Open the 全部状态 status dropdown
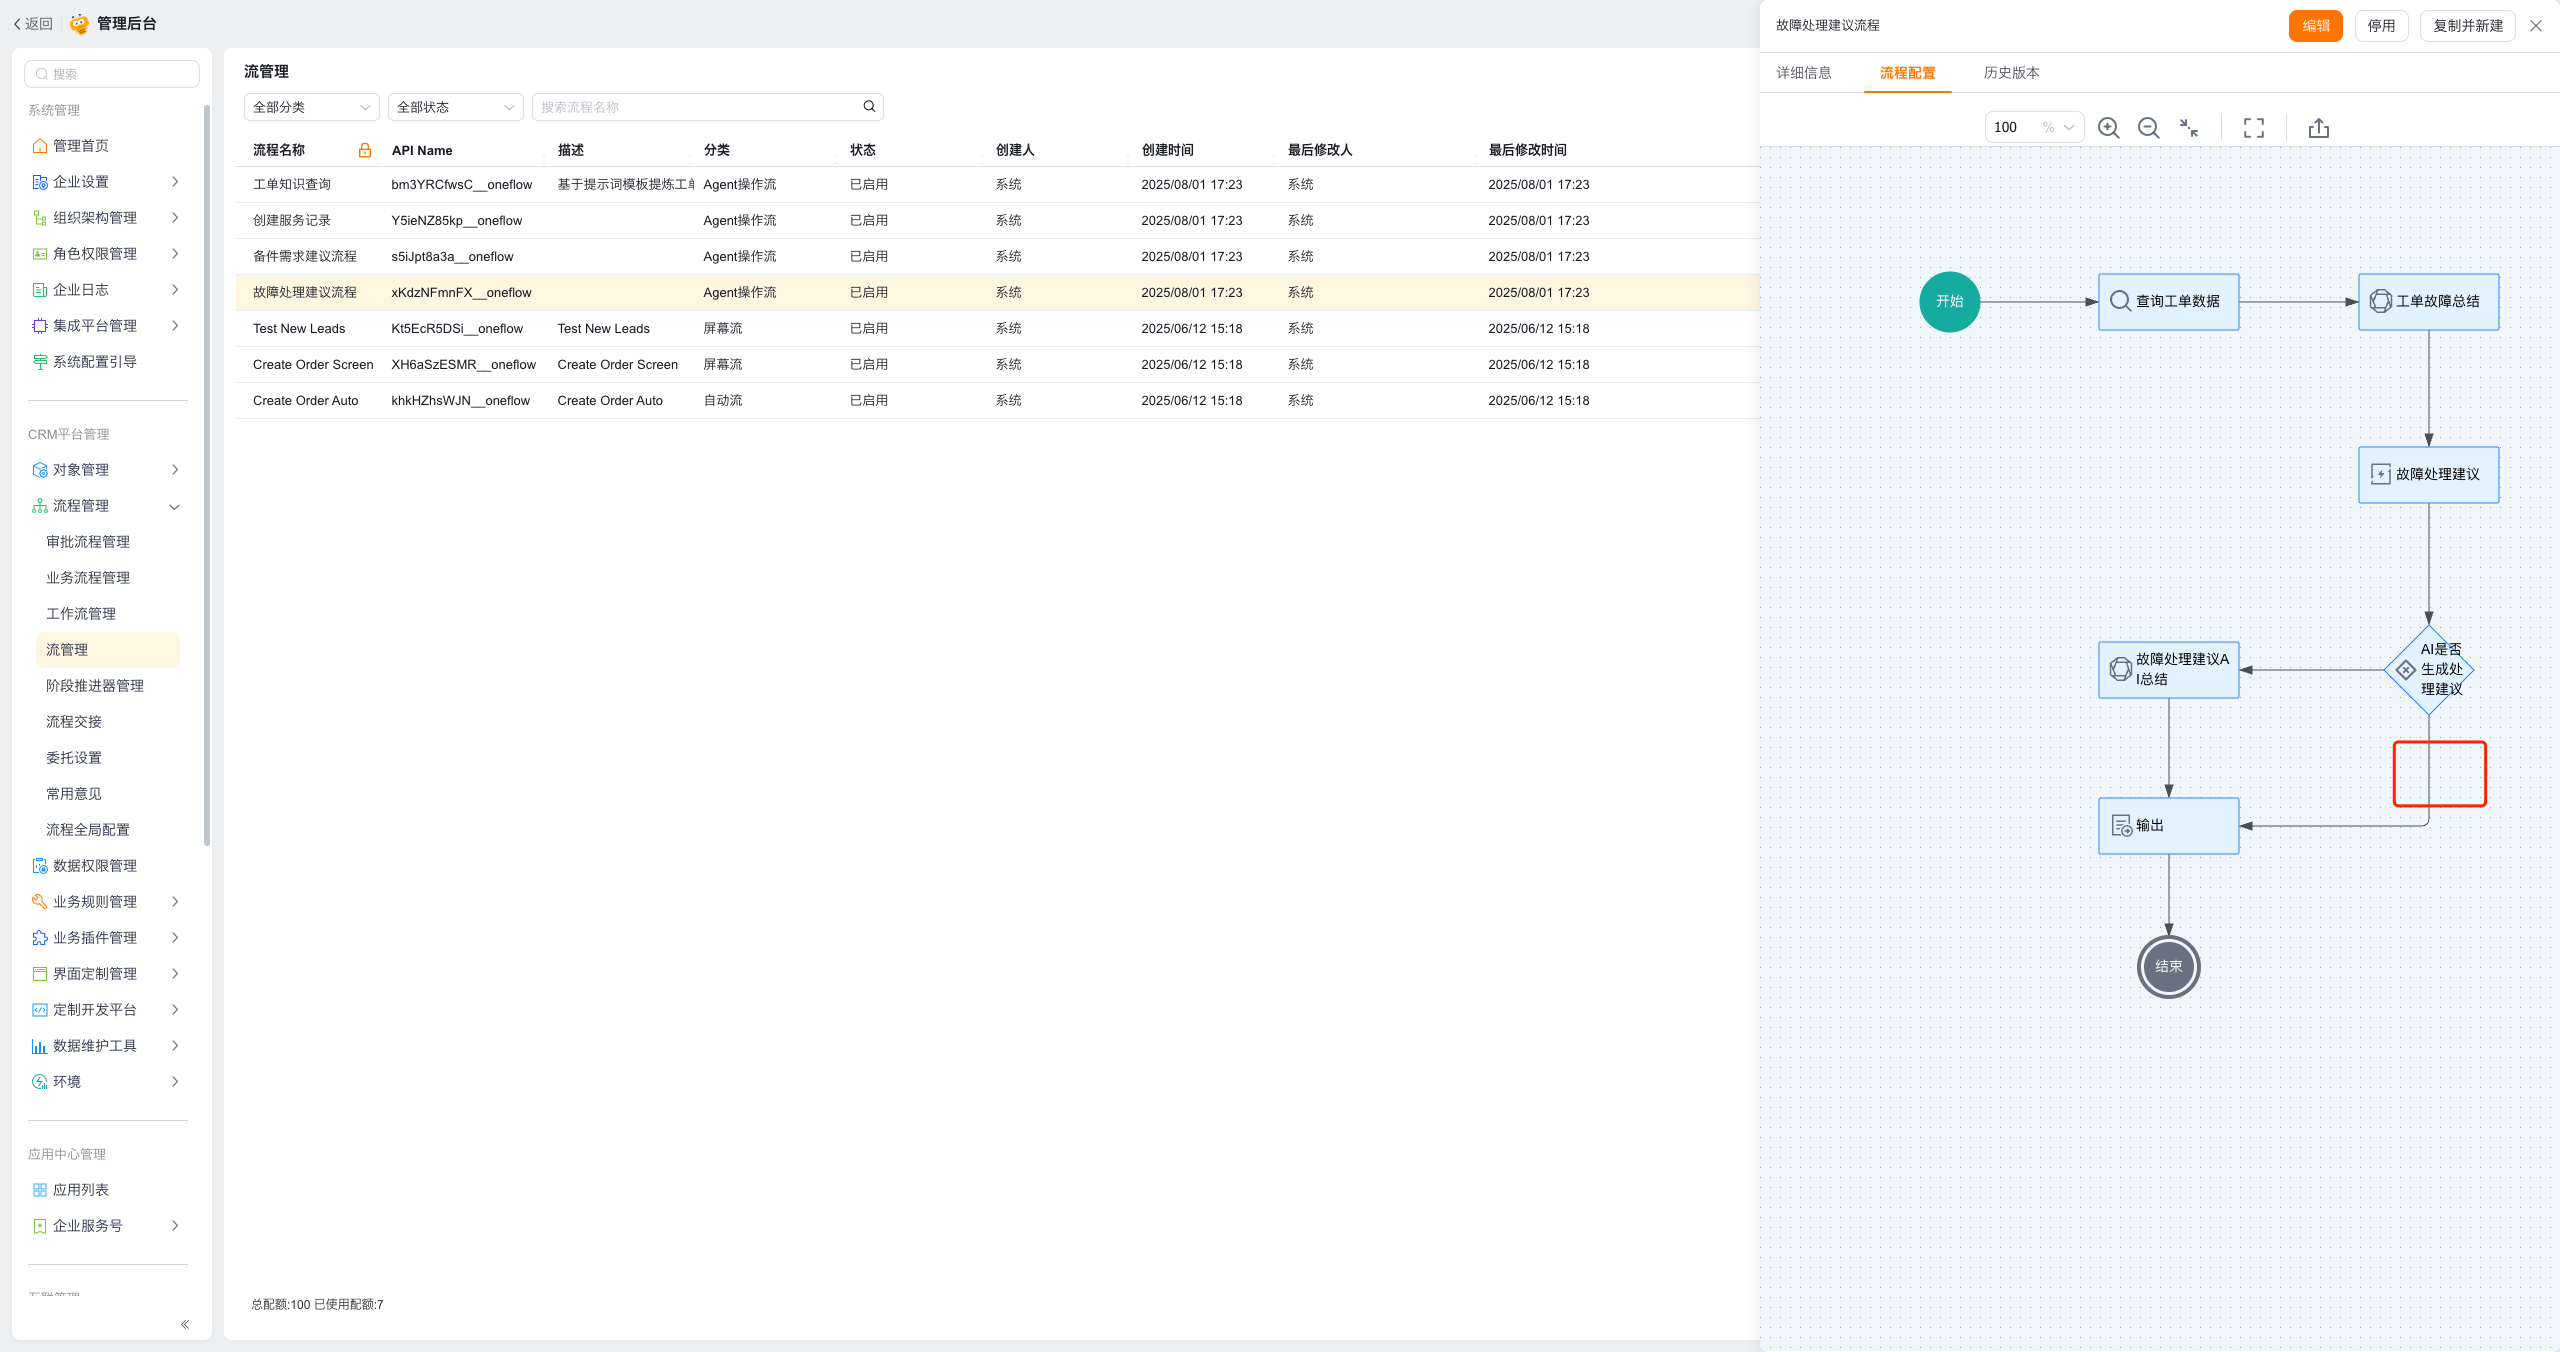2560x1352 pixels. click(455, 107)
